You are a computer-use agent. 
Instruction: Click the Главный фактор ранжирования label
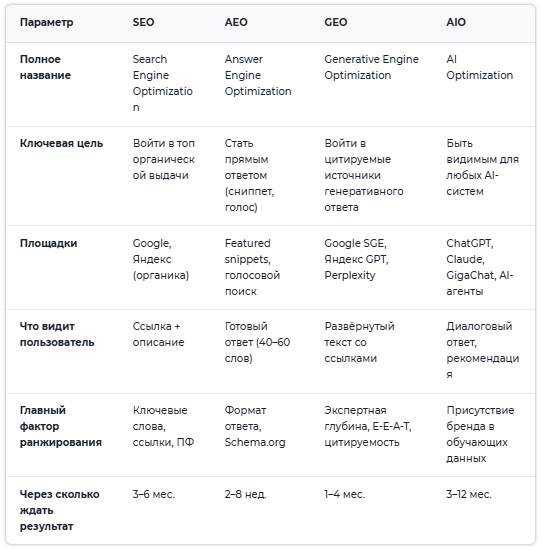click(61, 426)
